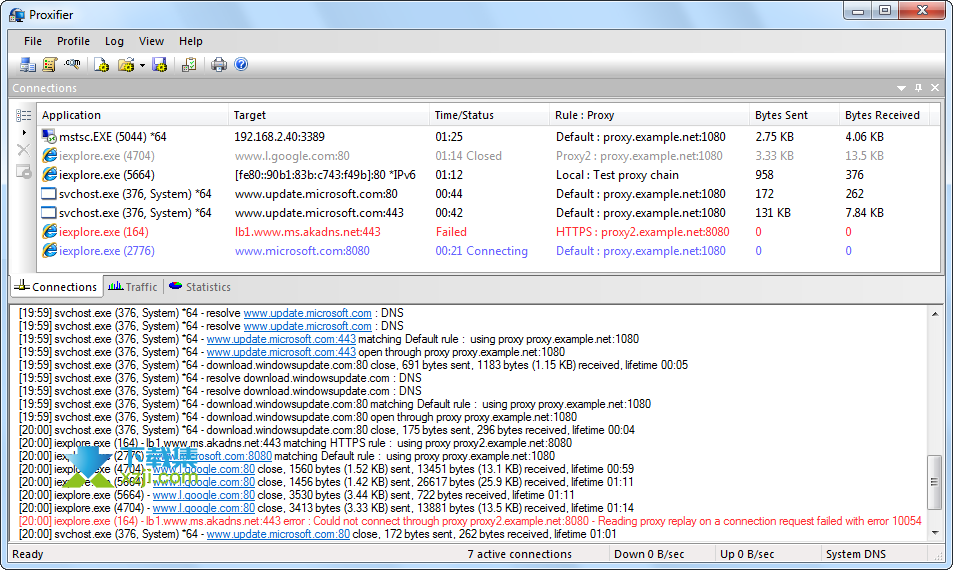Screen dimensions: 953x570
Task: Select www.microsoft.com:8080 target cell
Action: 302,250
